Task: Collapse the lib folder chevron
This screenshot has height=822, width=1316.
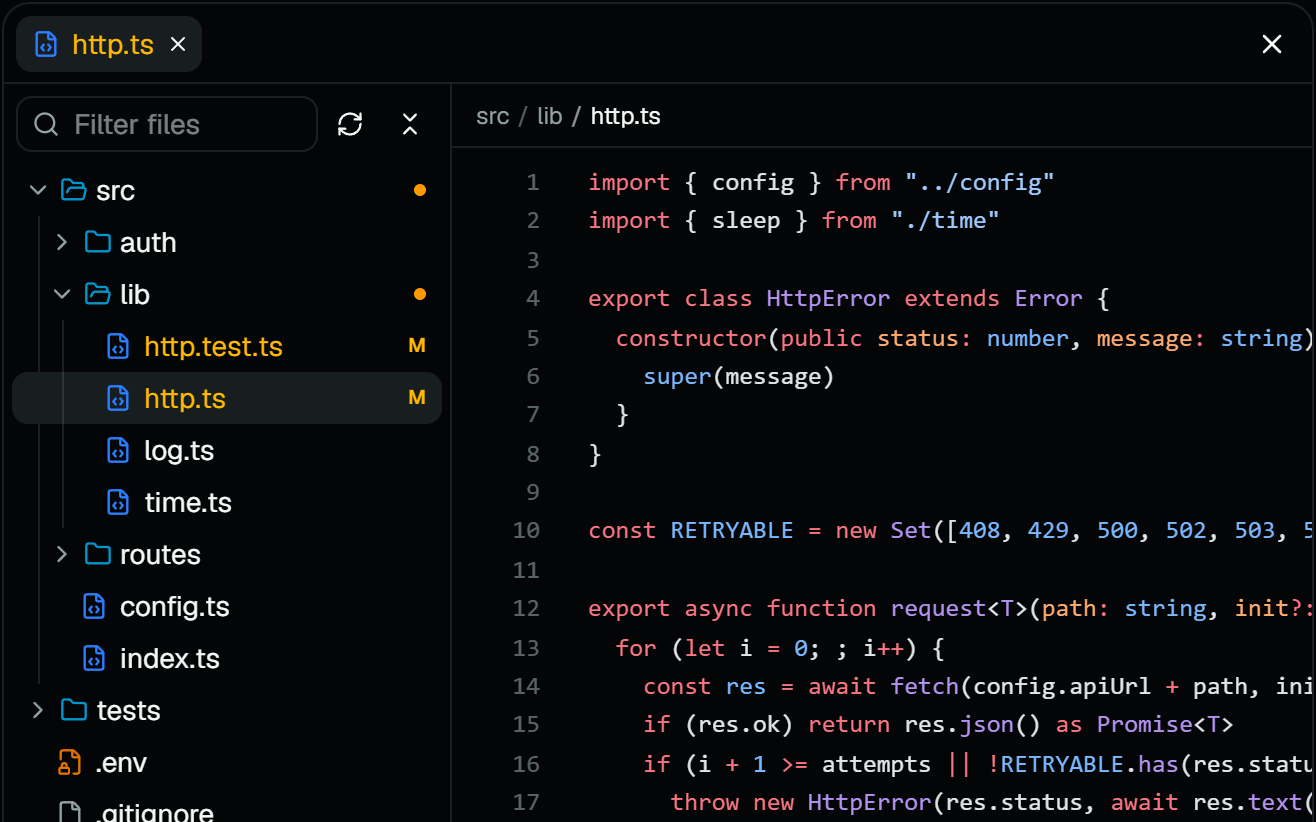Action: point(62,294)
